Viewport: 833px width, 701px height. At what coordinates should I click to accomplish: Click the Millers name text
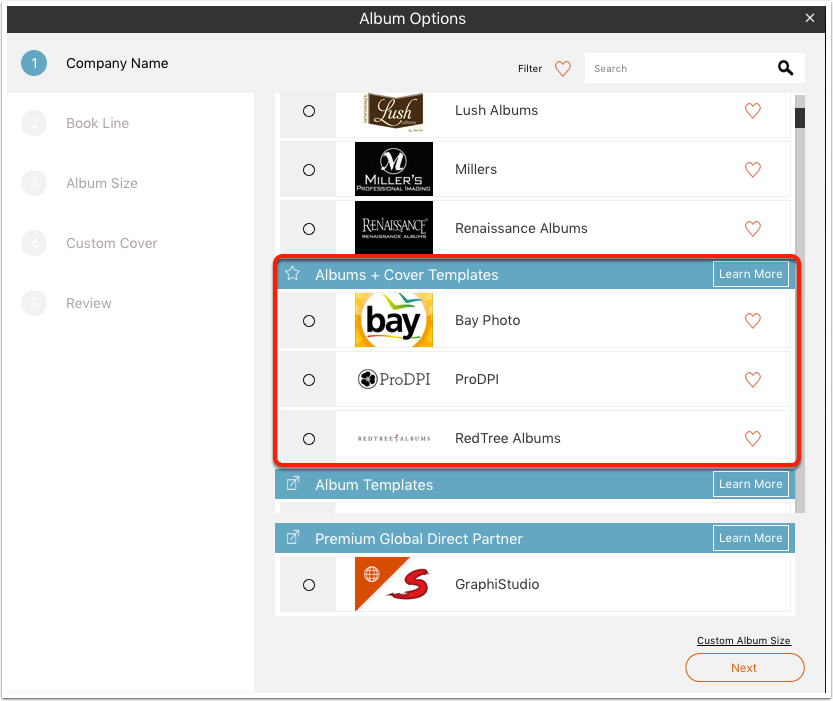pos(476,169)
